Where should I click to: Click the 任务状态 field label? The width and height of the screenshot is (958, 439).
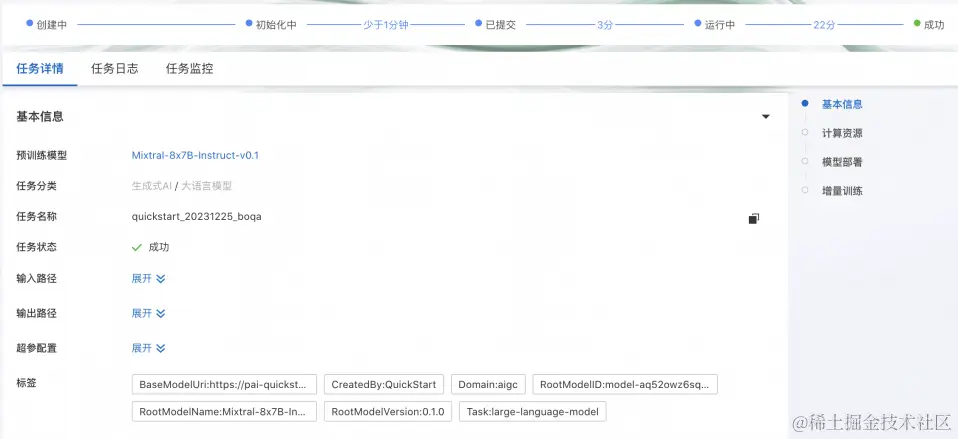click(37, 247)
